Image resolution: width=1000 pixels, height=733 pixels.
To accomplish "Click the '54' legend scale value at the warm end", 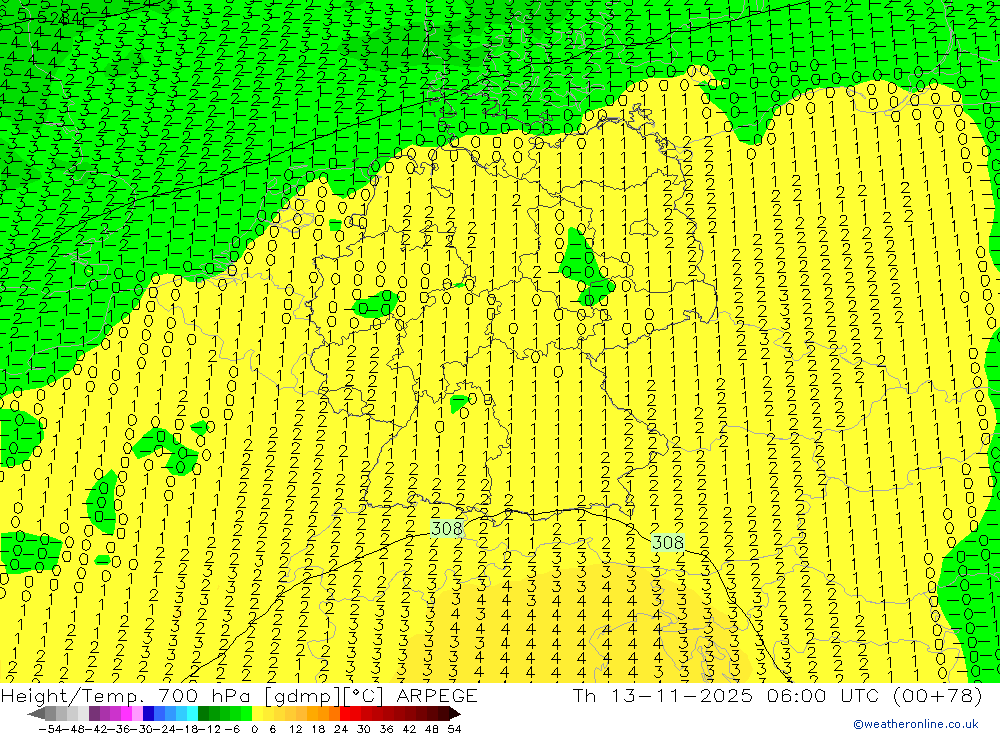I will (455, 729).
